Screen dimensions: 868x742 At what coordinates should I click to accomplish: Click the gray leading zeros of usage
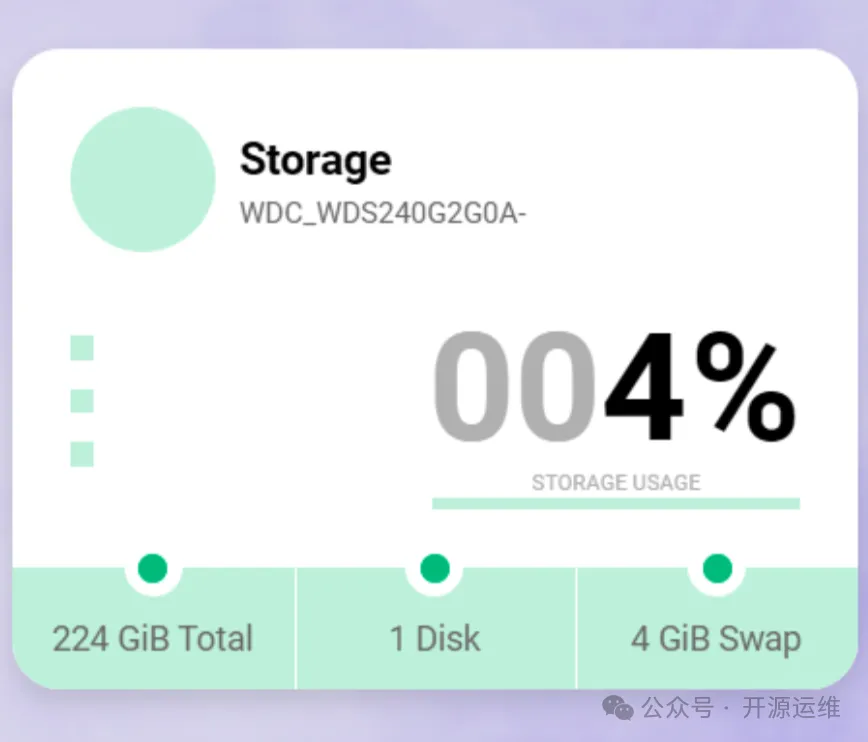(516, 390)
